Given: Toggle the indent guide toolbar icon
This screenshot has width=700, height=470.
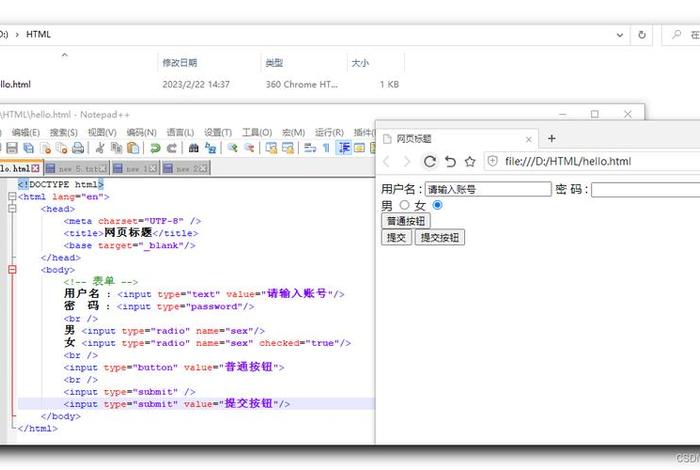Looking at the screenshot, I should [343, 148].
